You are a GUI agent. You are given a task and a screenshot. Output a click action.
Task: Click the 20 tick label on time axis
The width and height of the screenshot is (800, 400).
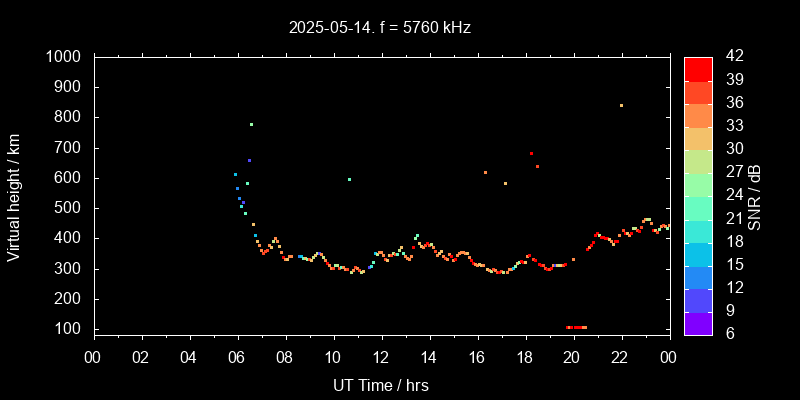pyautogui.click(x=573, y=356)
